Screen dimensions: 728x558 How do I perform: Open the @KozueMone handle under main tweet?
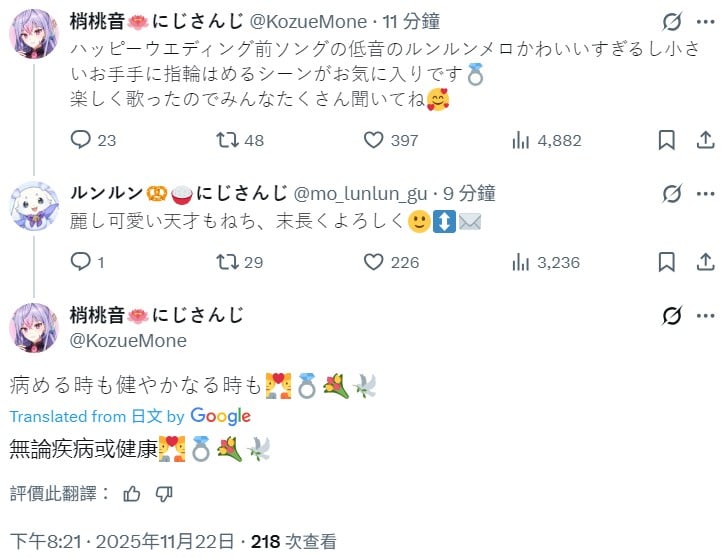[x=128, y=341]
